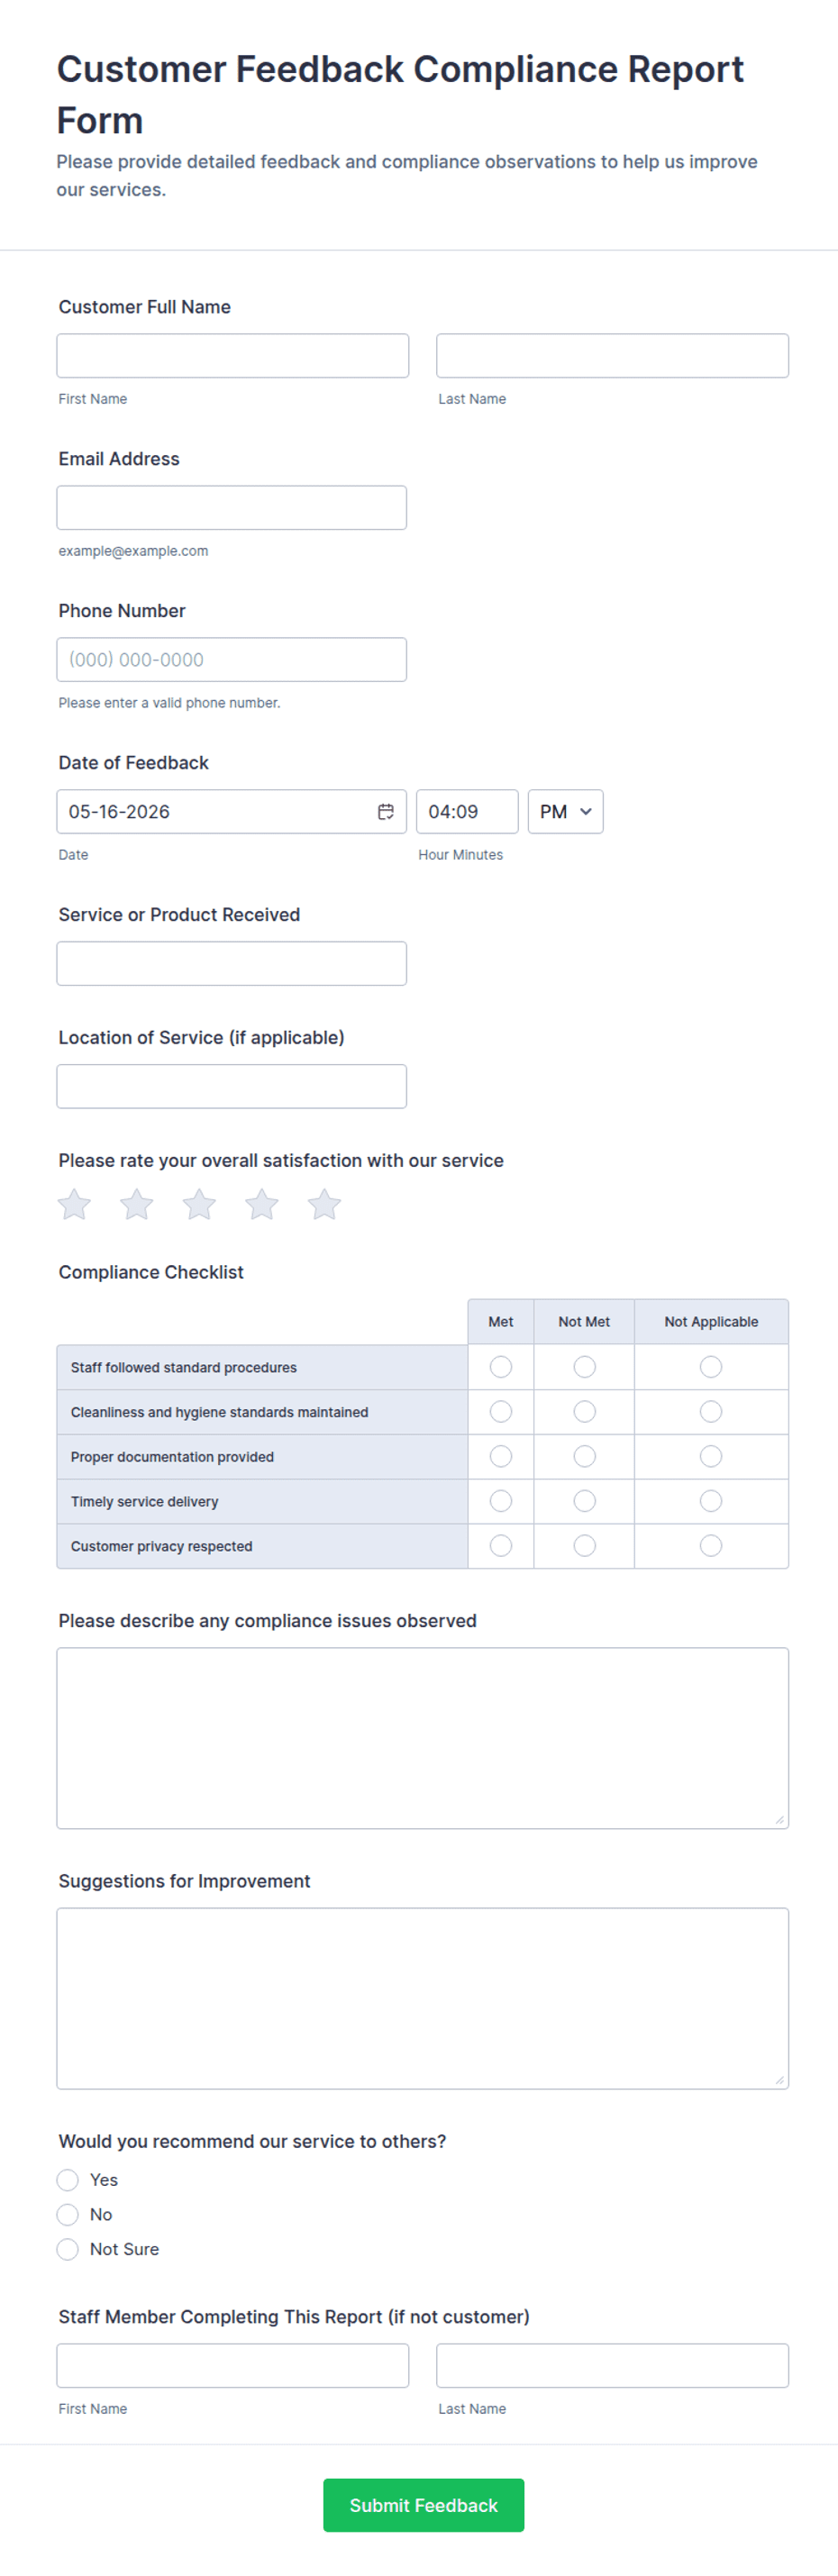Image resolution: width=838 pixels, height=2576 pixels.
Task: Mark customer privacy respected as Met
Action: pyautogui.click(x=501, y=1545)
